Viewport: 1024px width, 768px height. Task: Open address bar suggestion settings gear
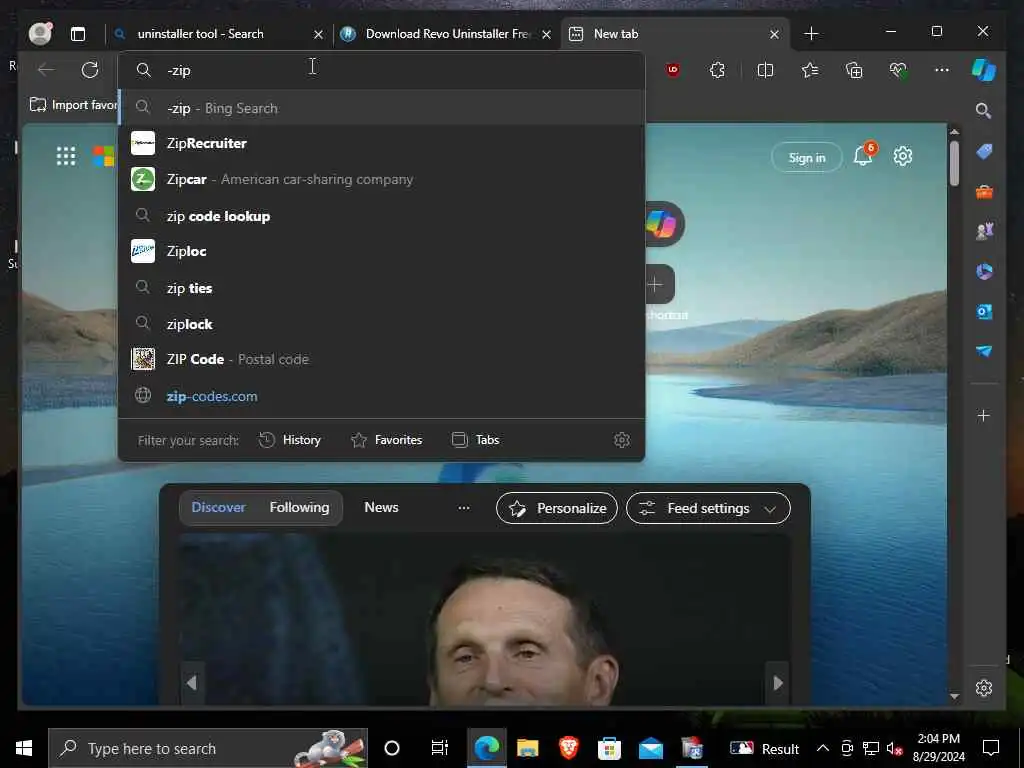(x=622, y=440)
